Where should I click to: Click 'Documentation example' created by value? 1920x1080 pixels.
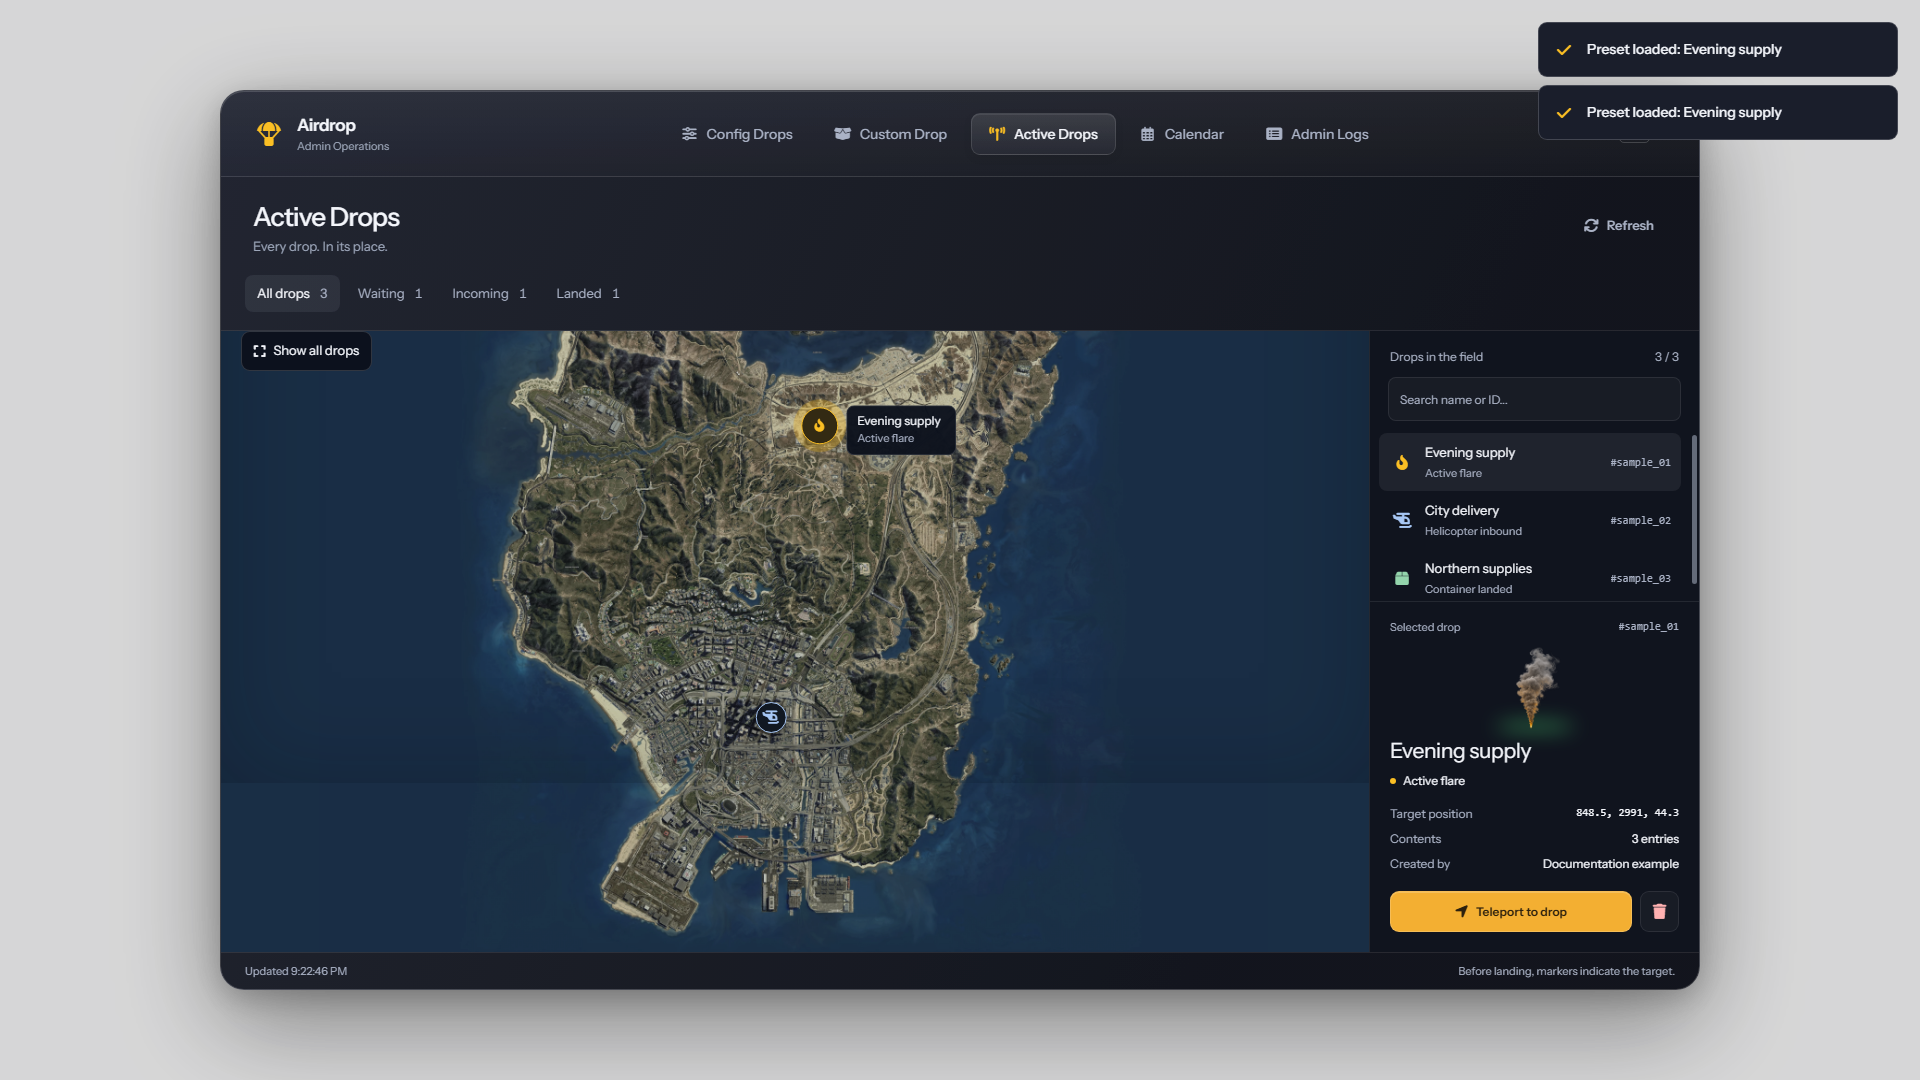tap(1610, 864)
